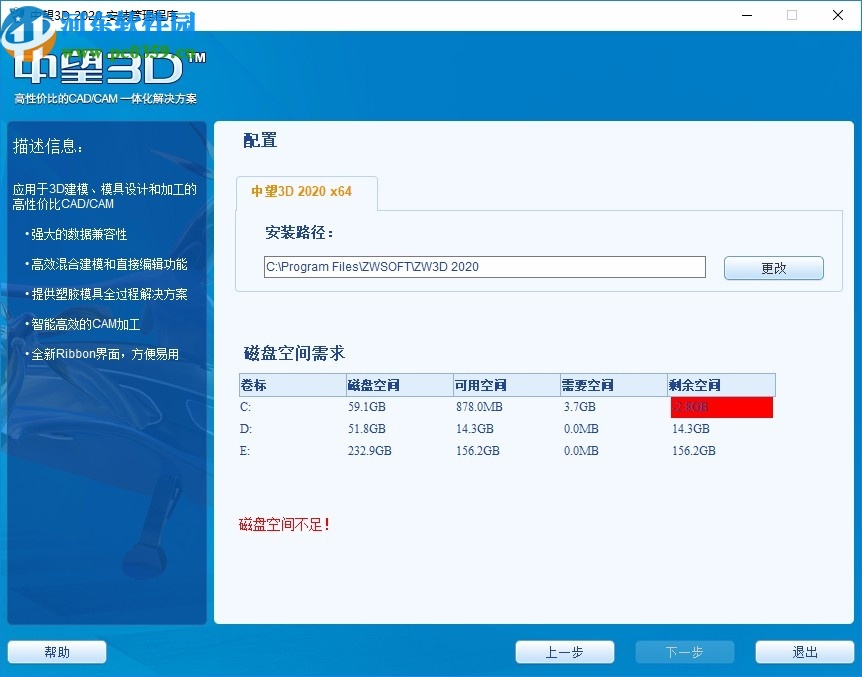The image size is (862, 677).
Task: Exit installer with the 退出 button
Action: click(x=805, y=652)
